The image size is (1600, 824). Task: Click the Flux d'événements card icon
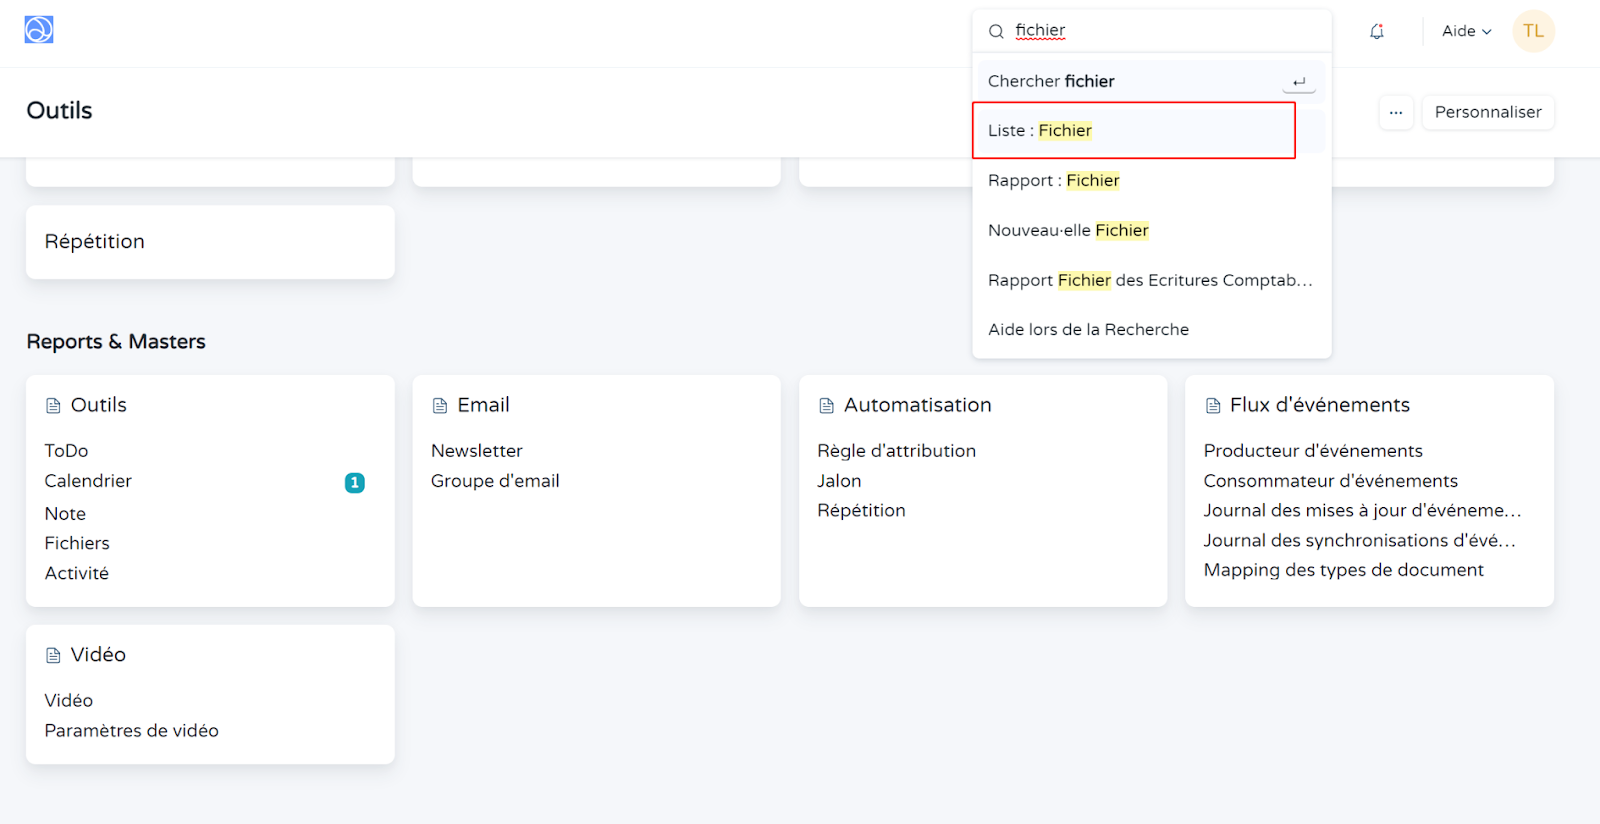pyautogui.click(x=1213, y=406)
